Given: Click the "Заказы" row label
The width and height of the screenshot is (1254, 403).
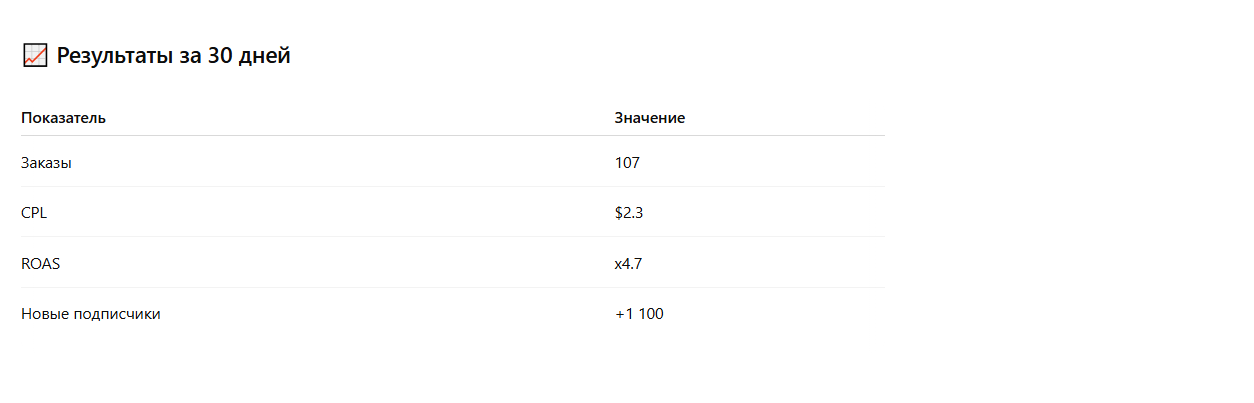Looking at the screenshot, I should tap(46, 163).
